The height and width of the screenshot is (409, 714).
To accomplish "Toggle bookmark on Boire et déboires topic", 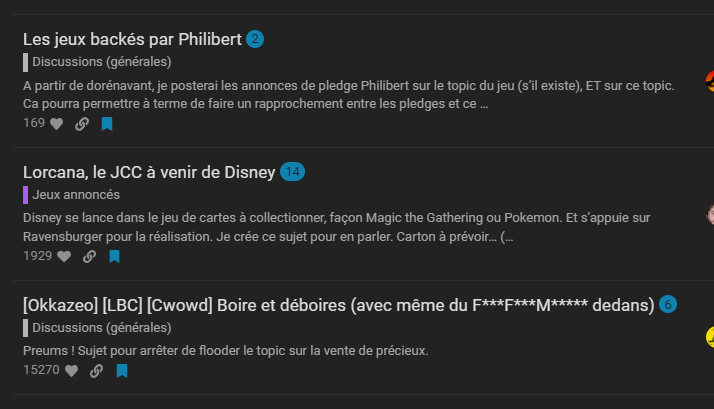I will pos(122,371).
